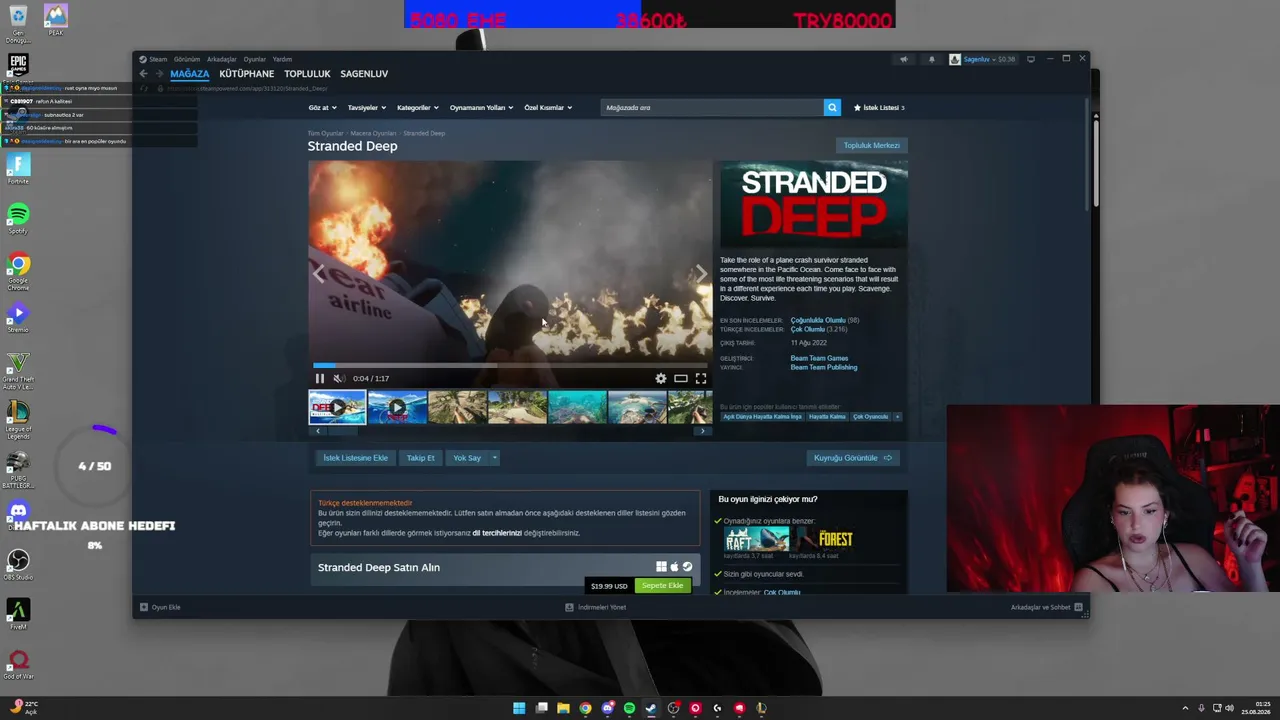Click the Mağazada ara search field
Screen dimensions: 1280x720
click(x=712, y=107)
